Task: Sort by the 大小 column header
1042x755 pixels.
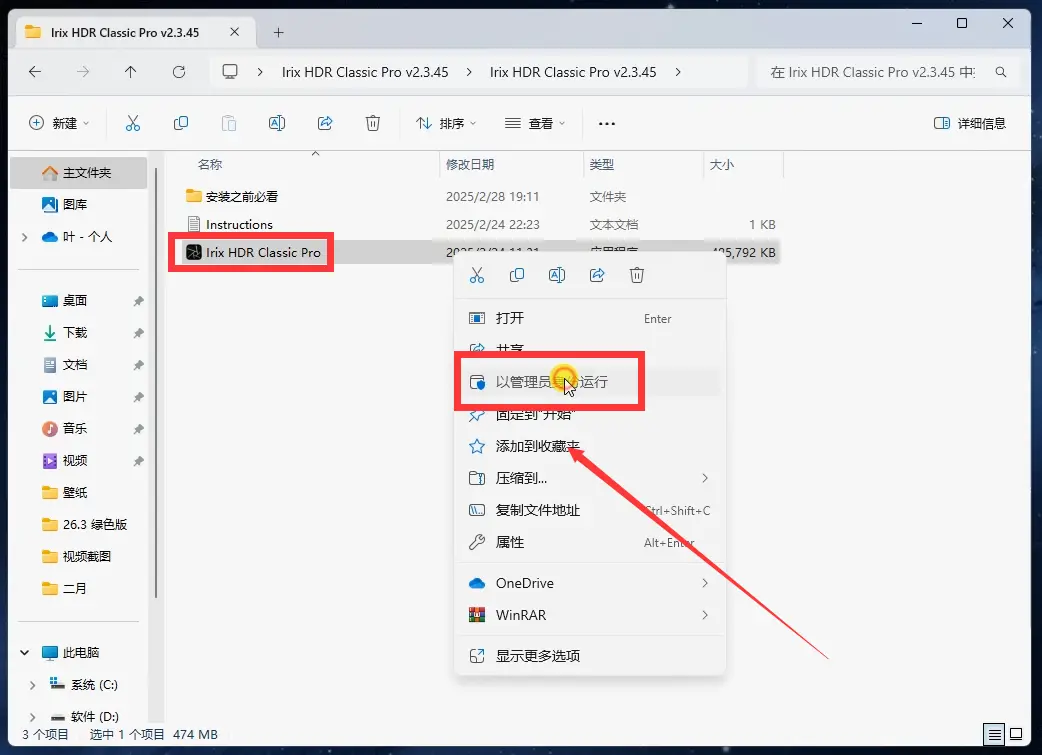Action: click(x=721, y=164)
